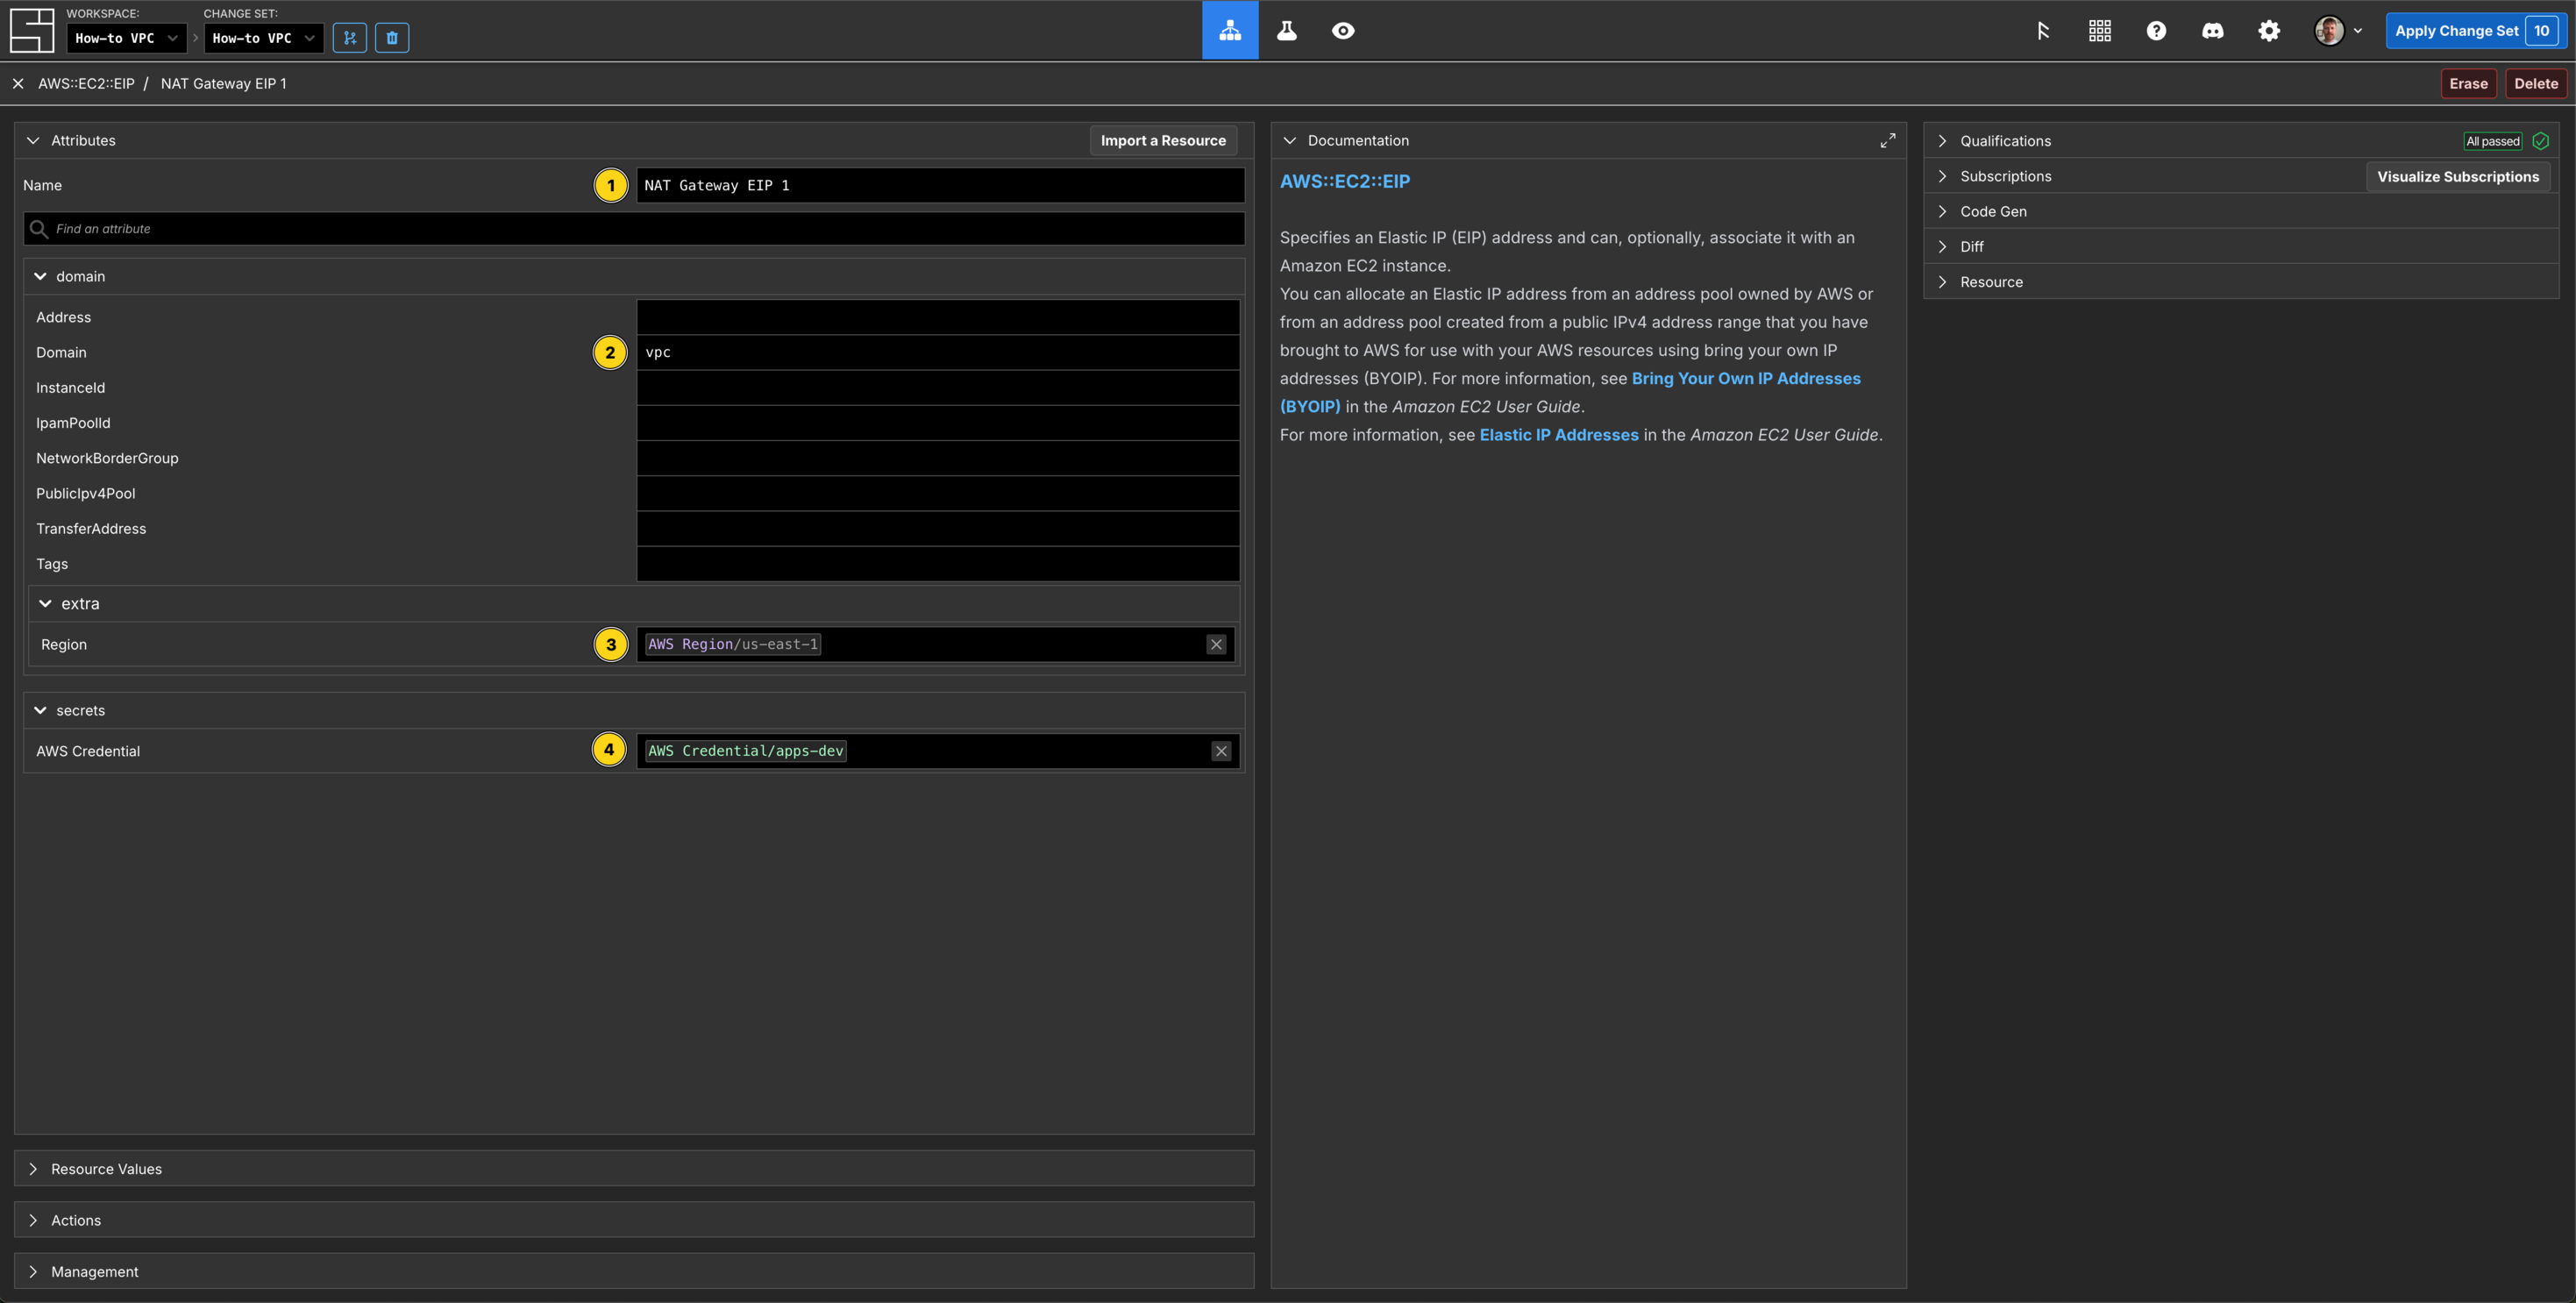This screenshot has width=2576, height=1303.
Task: Open the help question mark icon
Action: 2156,31
